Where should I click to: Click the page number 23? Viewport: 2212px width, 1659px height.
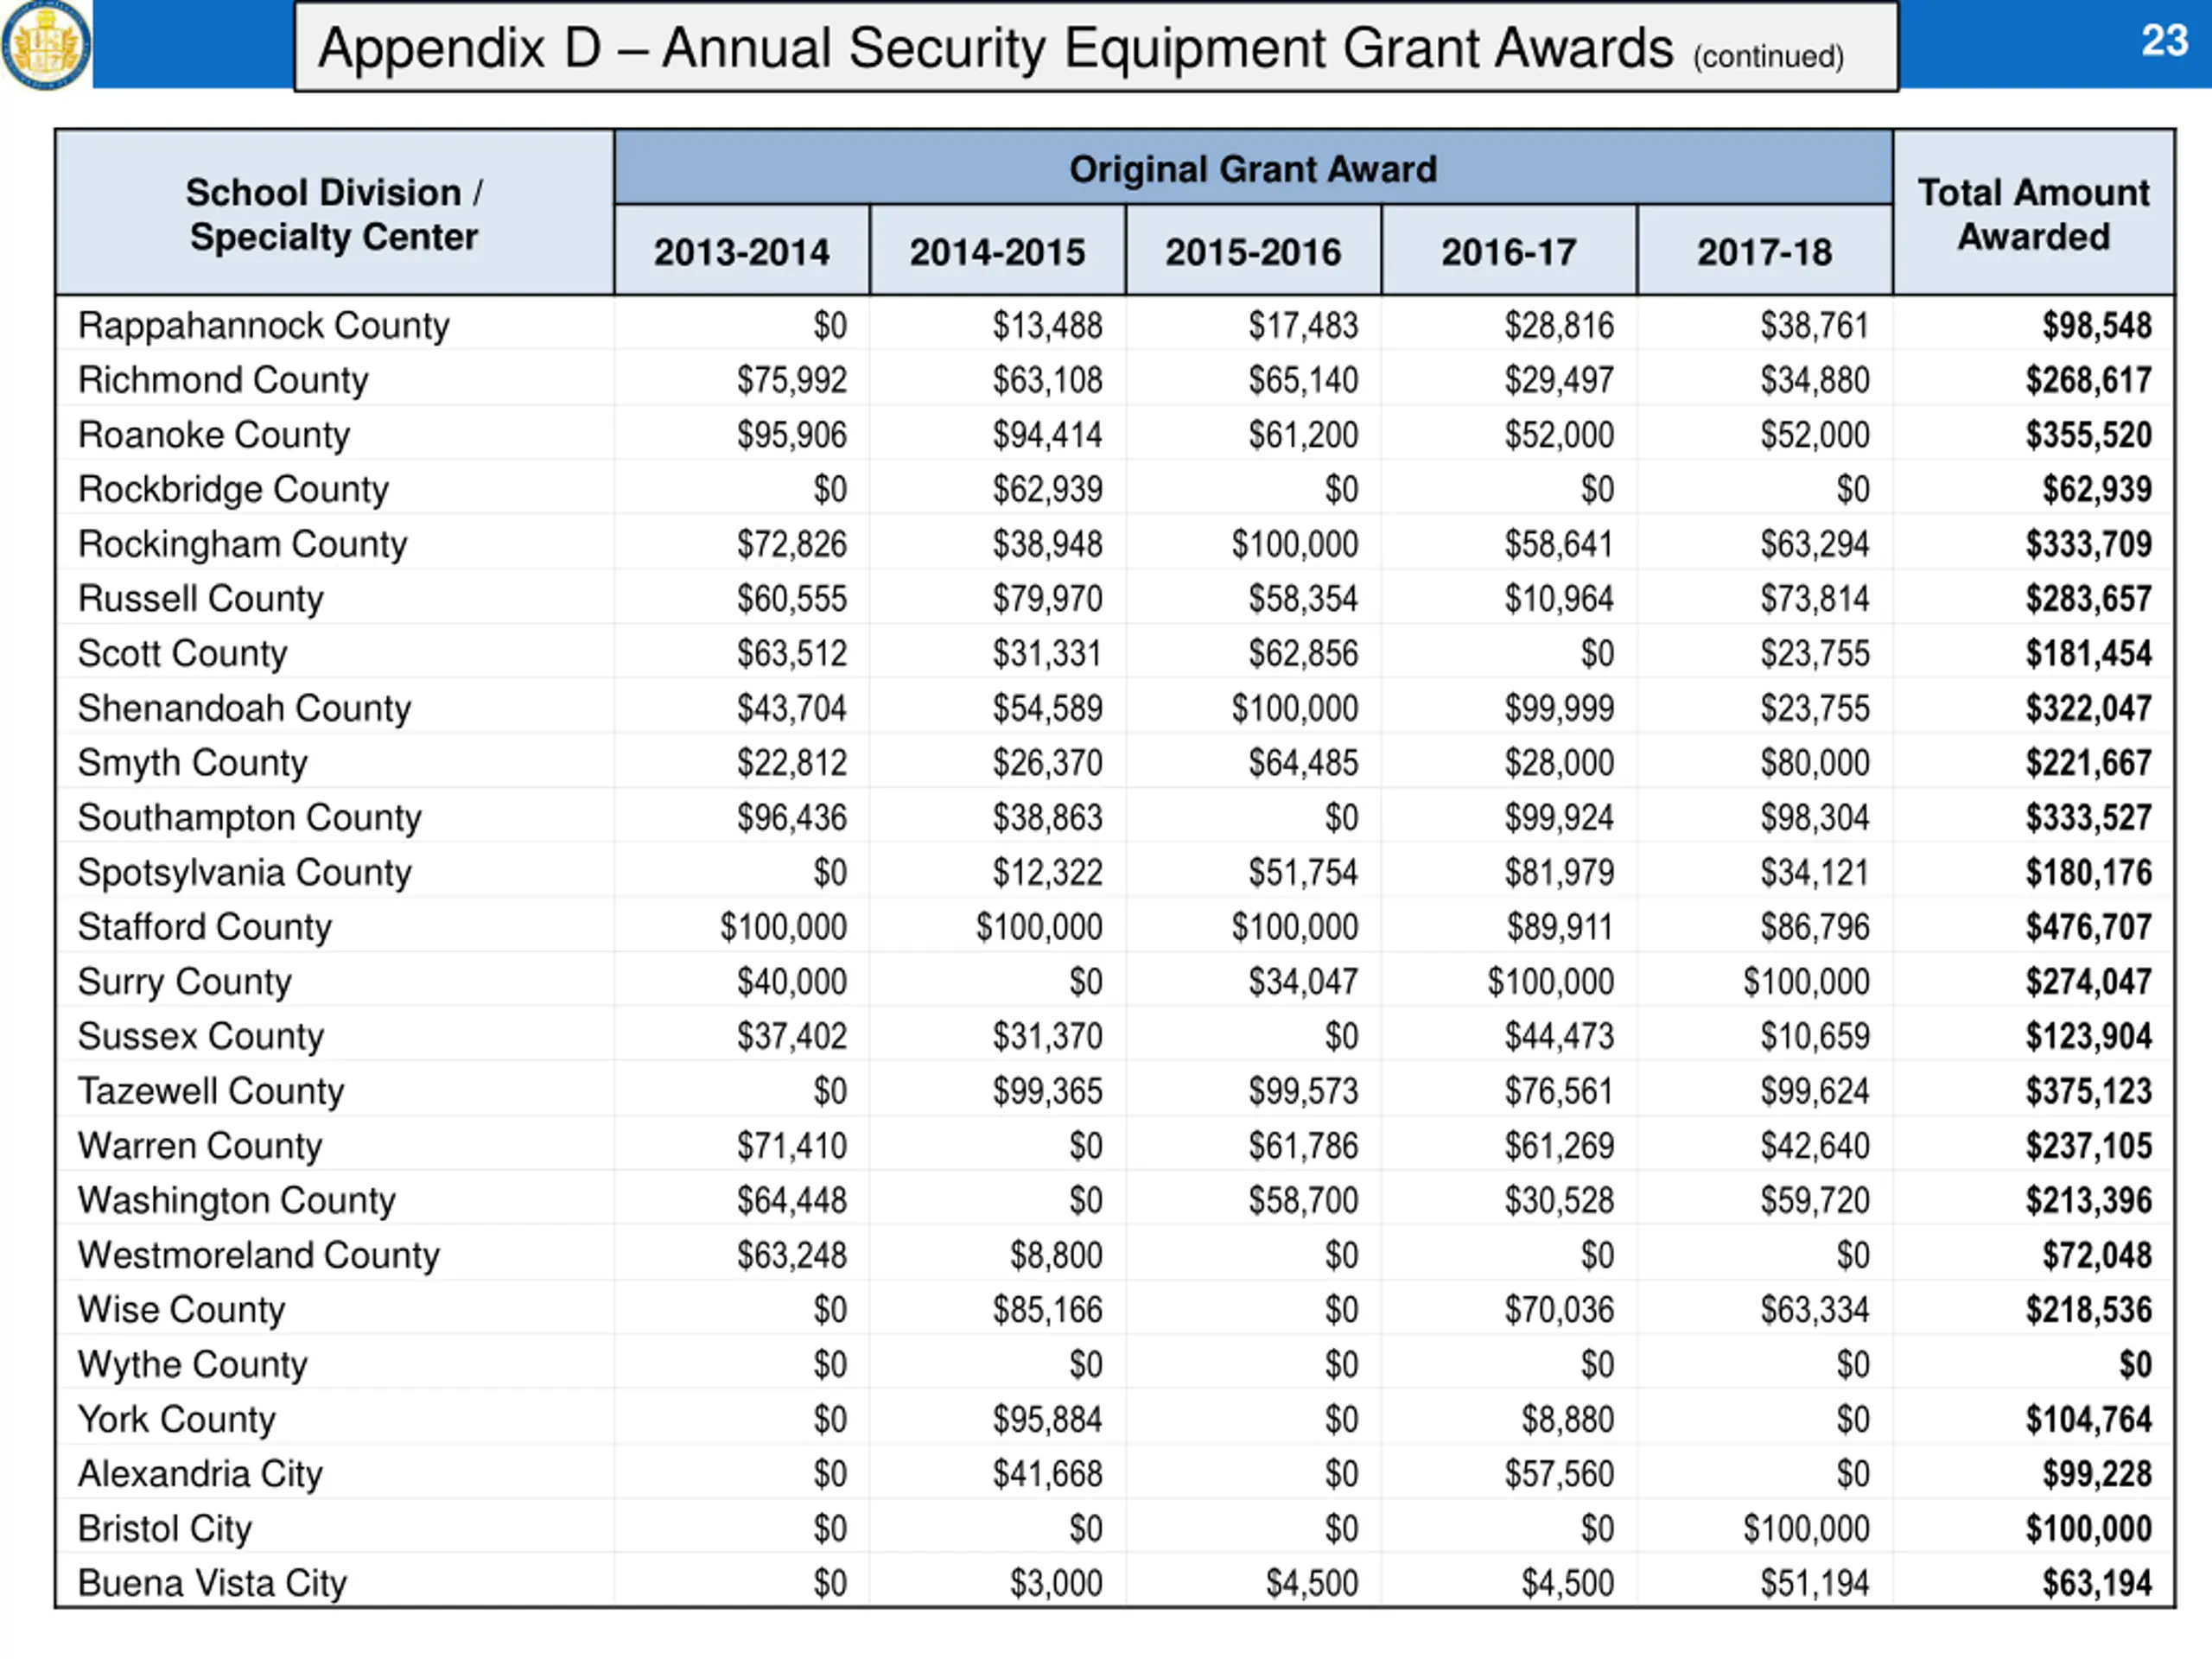pyautogui.click(x=2164, y=41)
